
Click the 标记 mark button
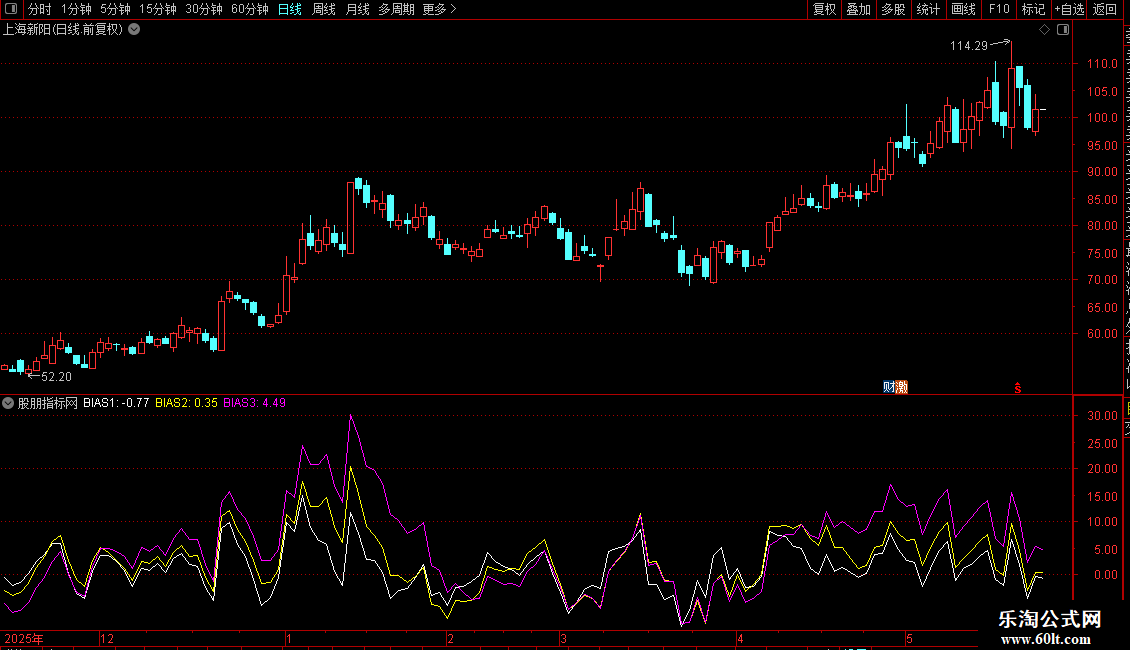tap(1033, 9)
